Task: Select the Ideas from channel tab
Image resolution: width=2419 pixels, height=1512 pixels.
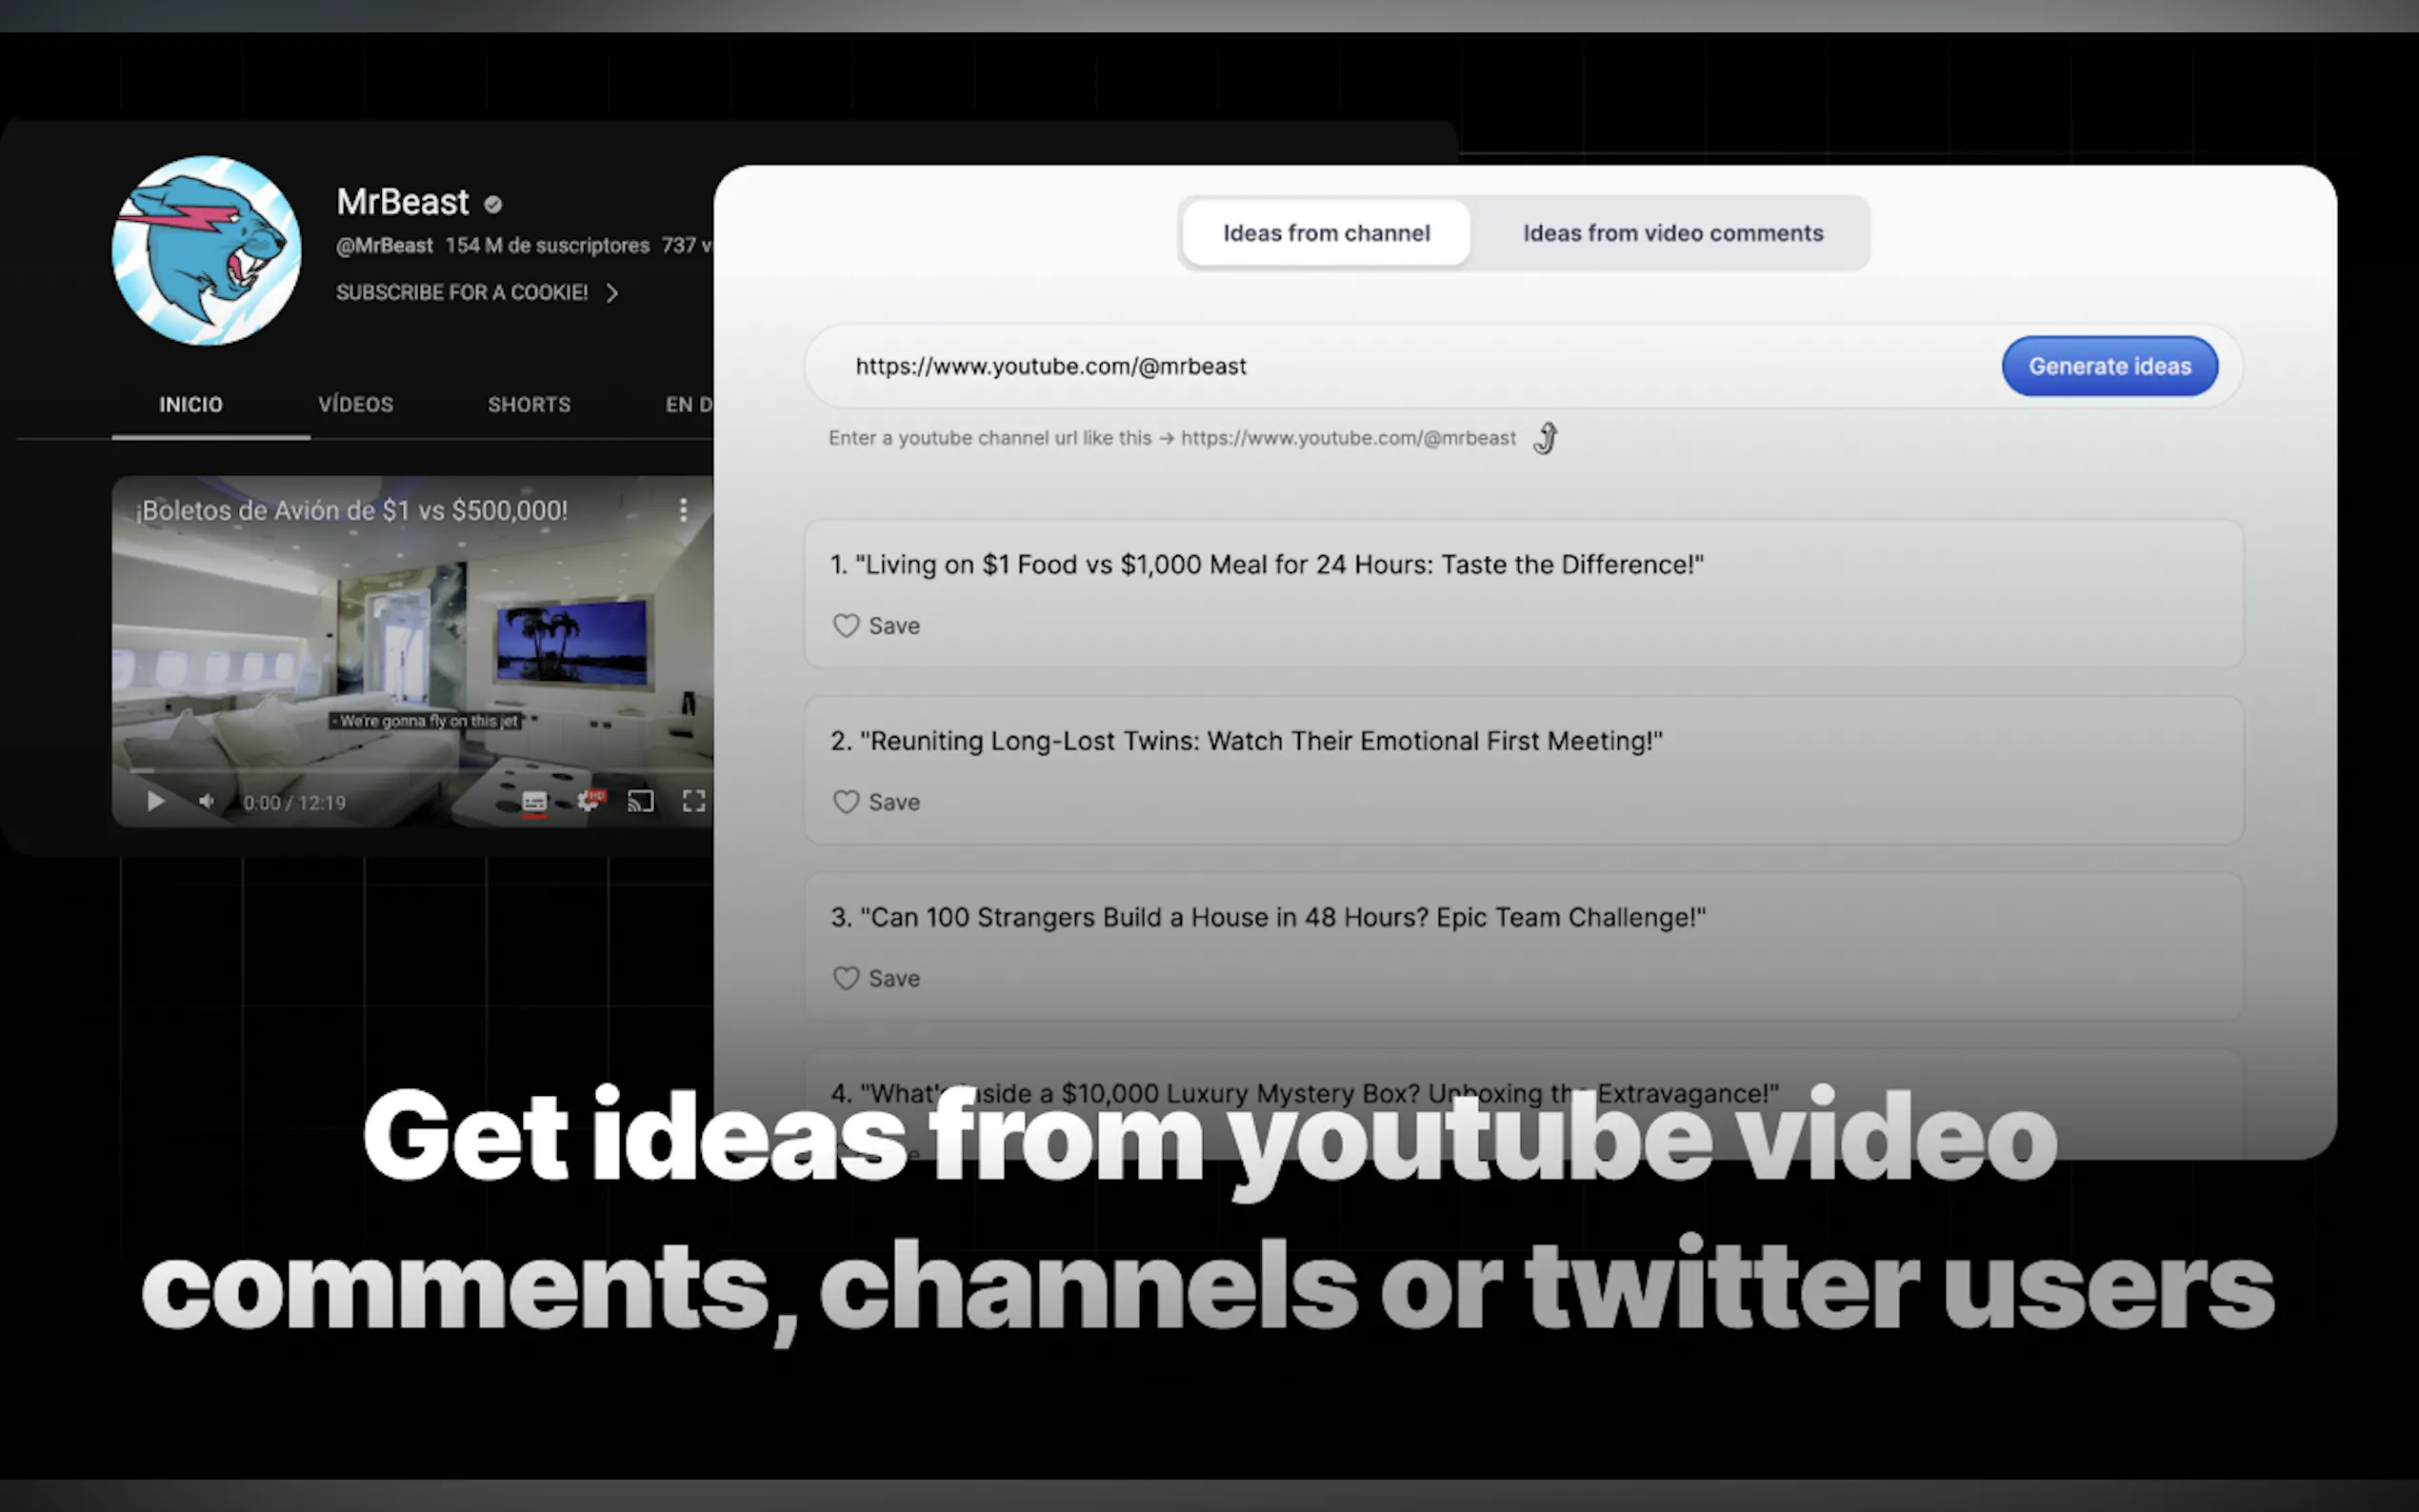Action: [1326, 233]
